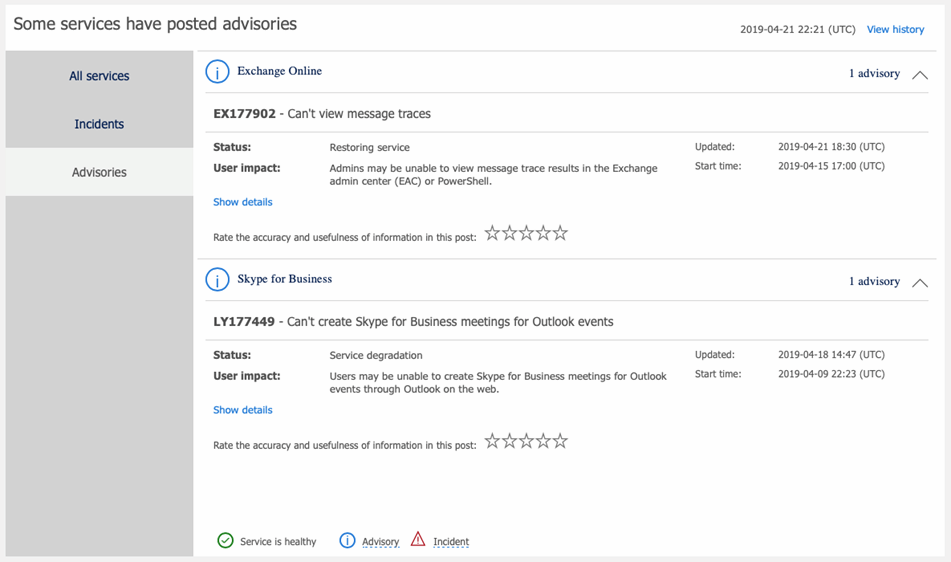Rate LY177449 post three stars

click(x=526, y=441)
